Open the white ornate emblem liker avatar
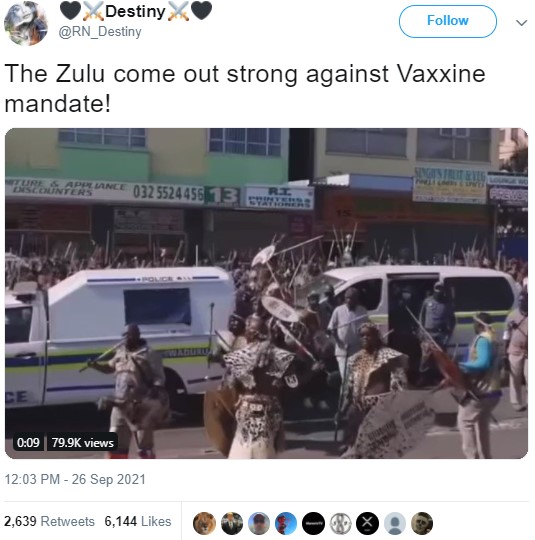 pyautogui.click(x=341, y=523)
